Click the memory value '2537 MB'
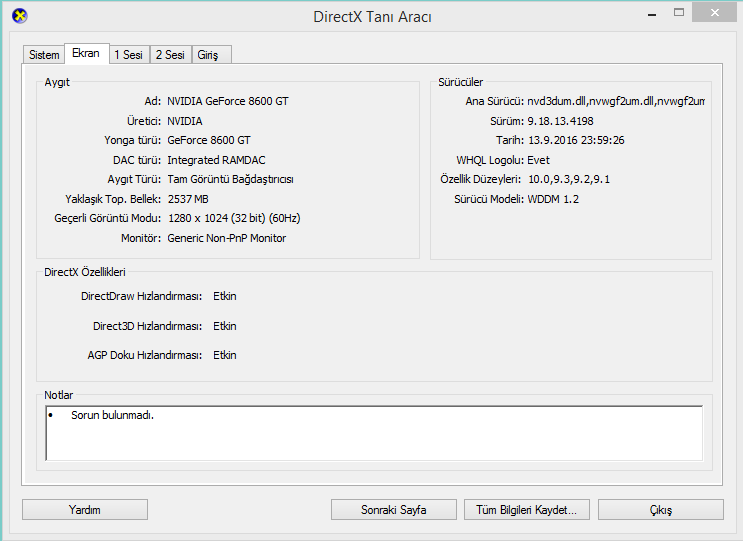743x541 pixels. click(x=188, y=199)
